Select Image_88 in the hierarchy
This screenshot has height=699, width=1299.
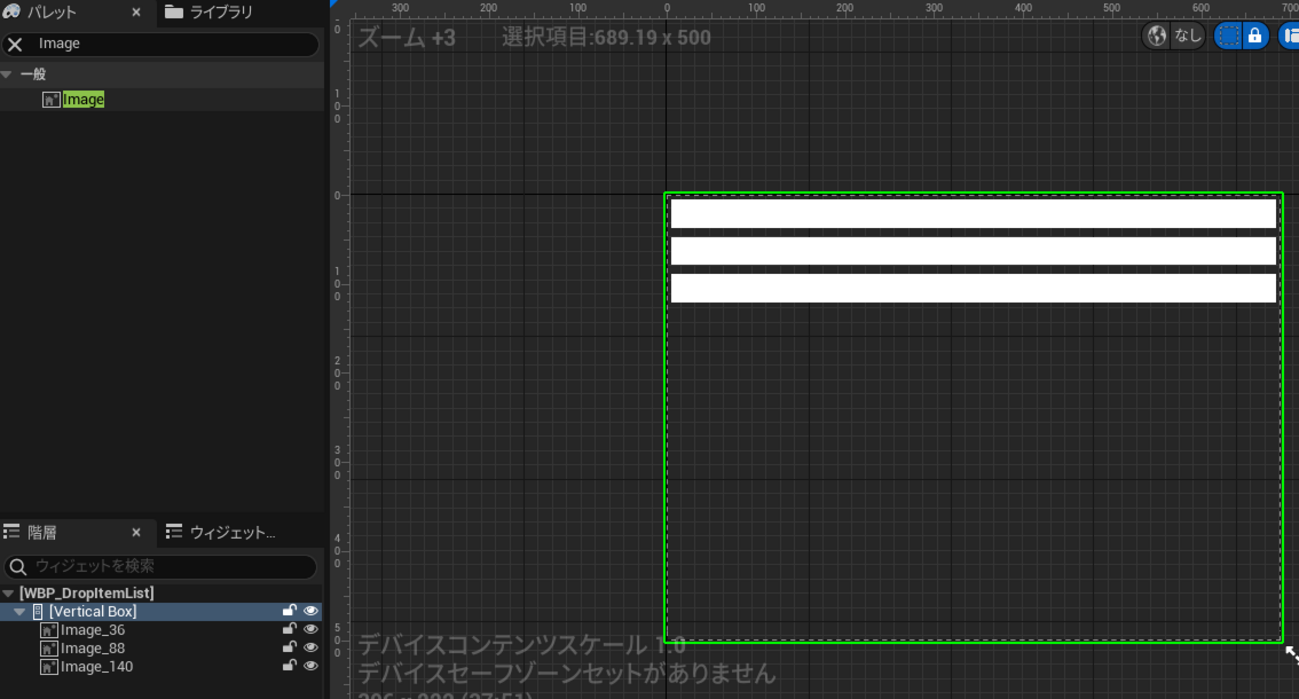(x=92, y=648)
